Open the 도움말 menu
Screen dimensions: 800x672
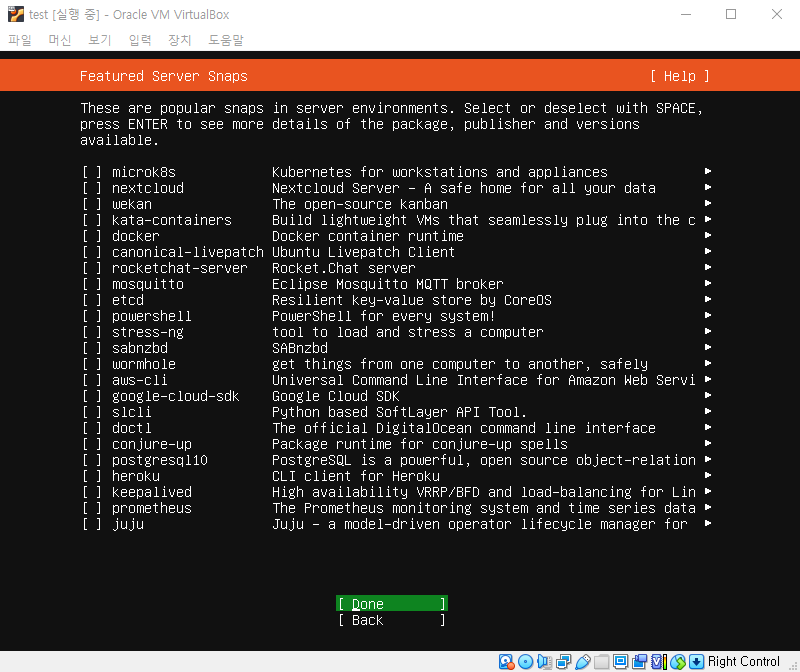point(226,40)
